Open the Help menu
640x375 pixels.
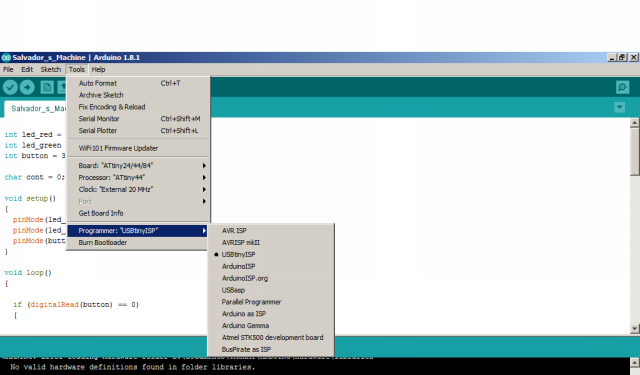pyautogui.click(x=98, y=69)
